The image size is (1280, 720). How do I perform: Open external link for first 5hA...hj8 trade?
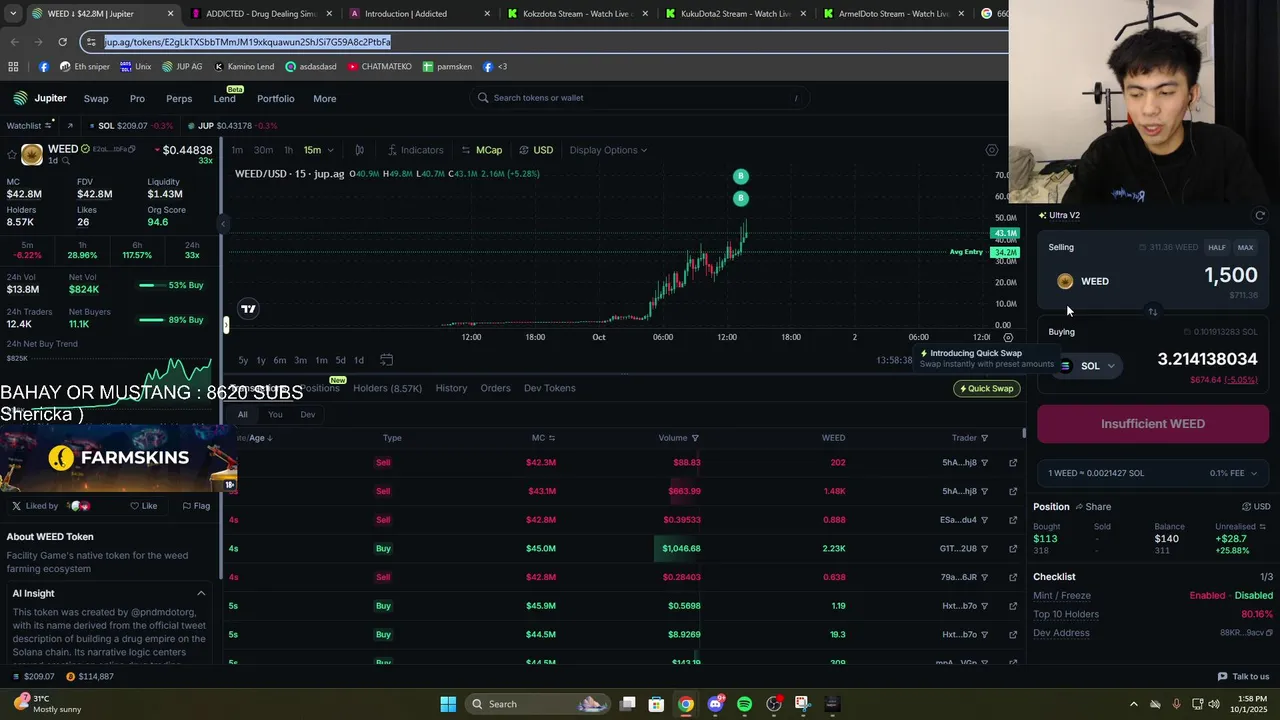(x=1013, y=463)
